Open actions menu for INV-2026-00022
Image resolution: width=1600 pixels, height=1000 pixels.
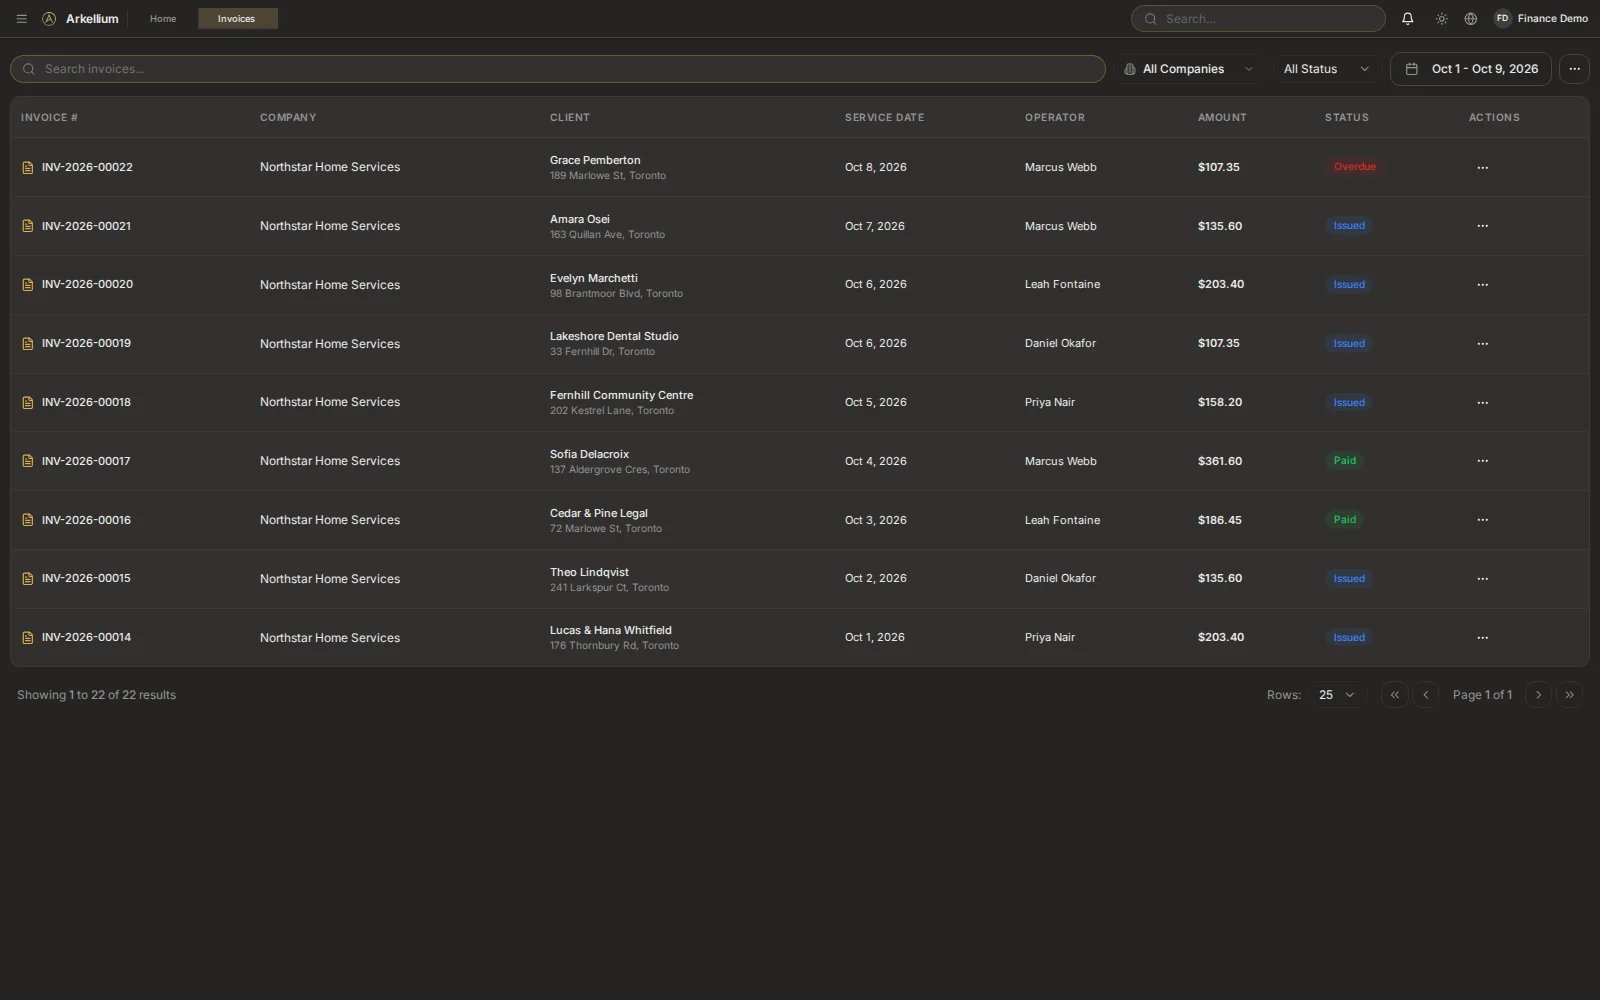[x=1482, y=168]
